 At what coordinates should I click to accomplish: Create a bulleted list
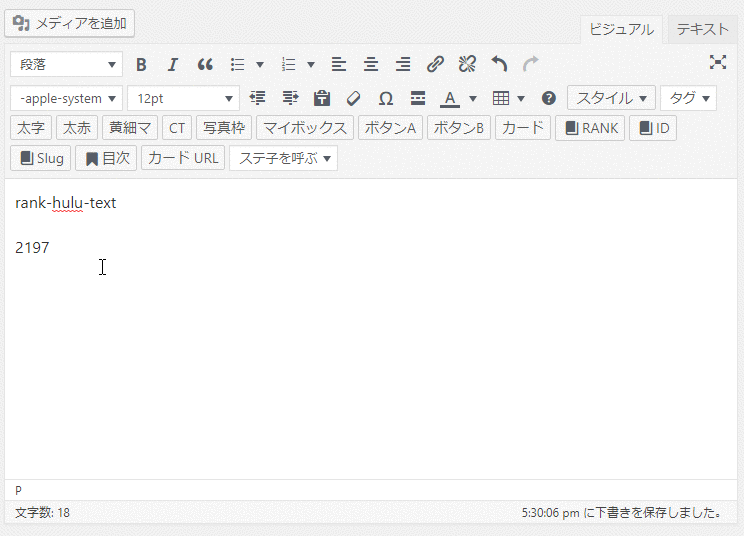pos(237,64)
